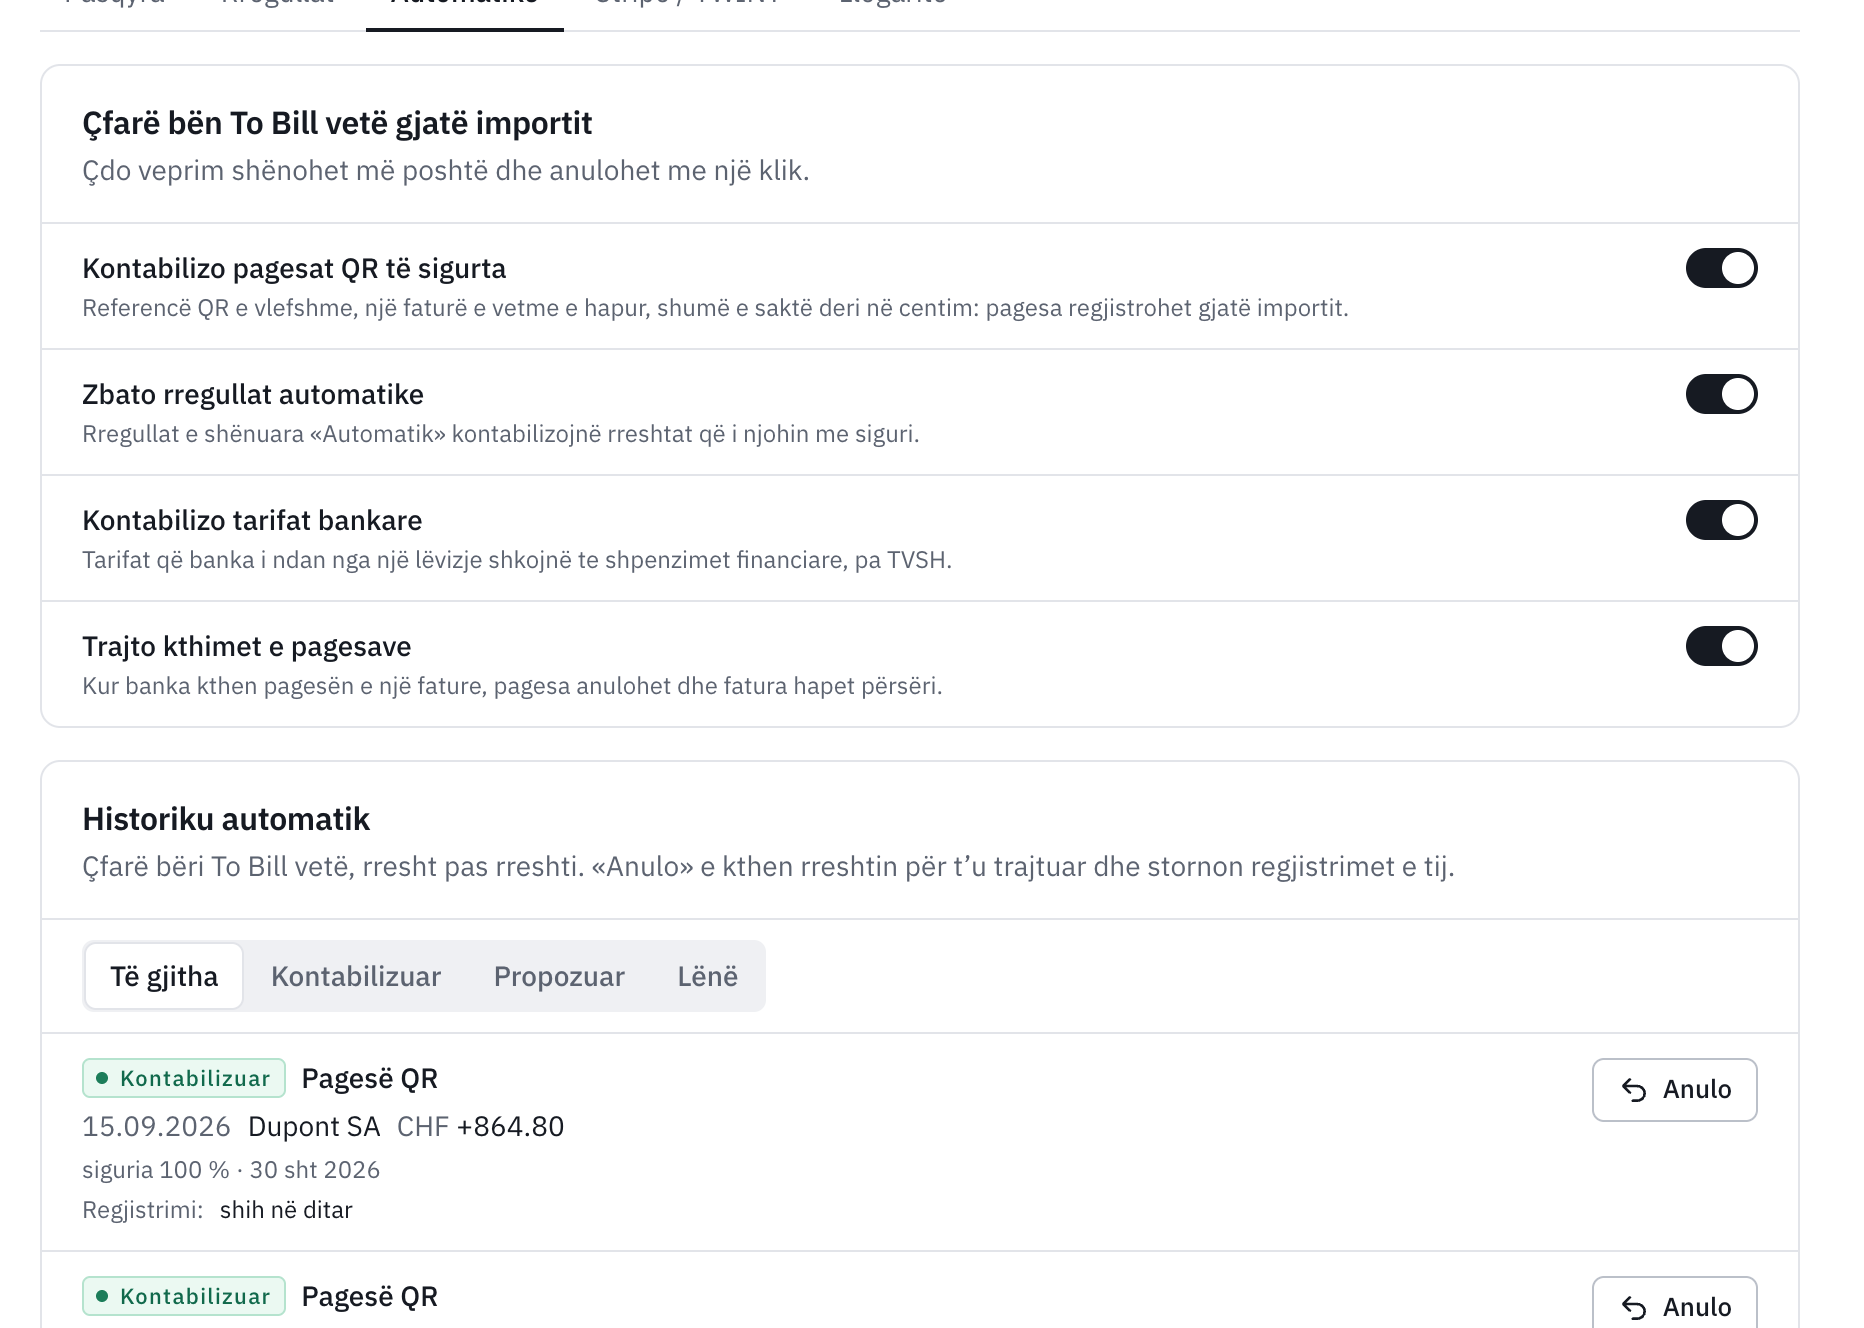Disable Kontabilizo pagesat QR të sigurta
Viewport: 1864px width, 1328px height.
[1721, 268]
